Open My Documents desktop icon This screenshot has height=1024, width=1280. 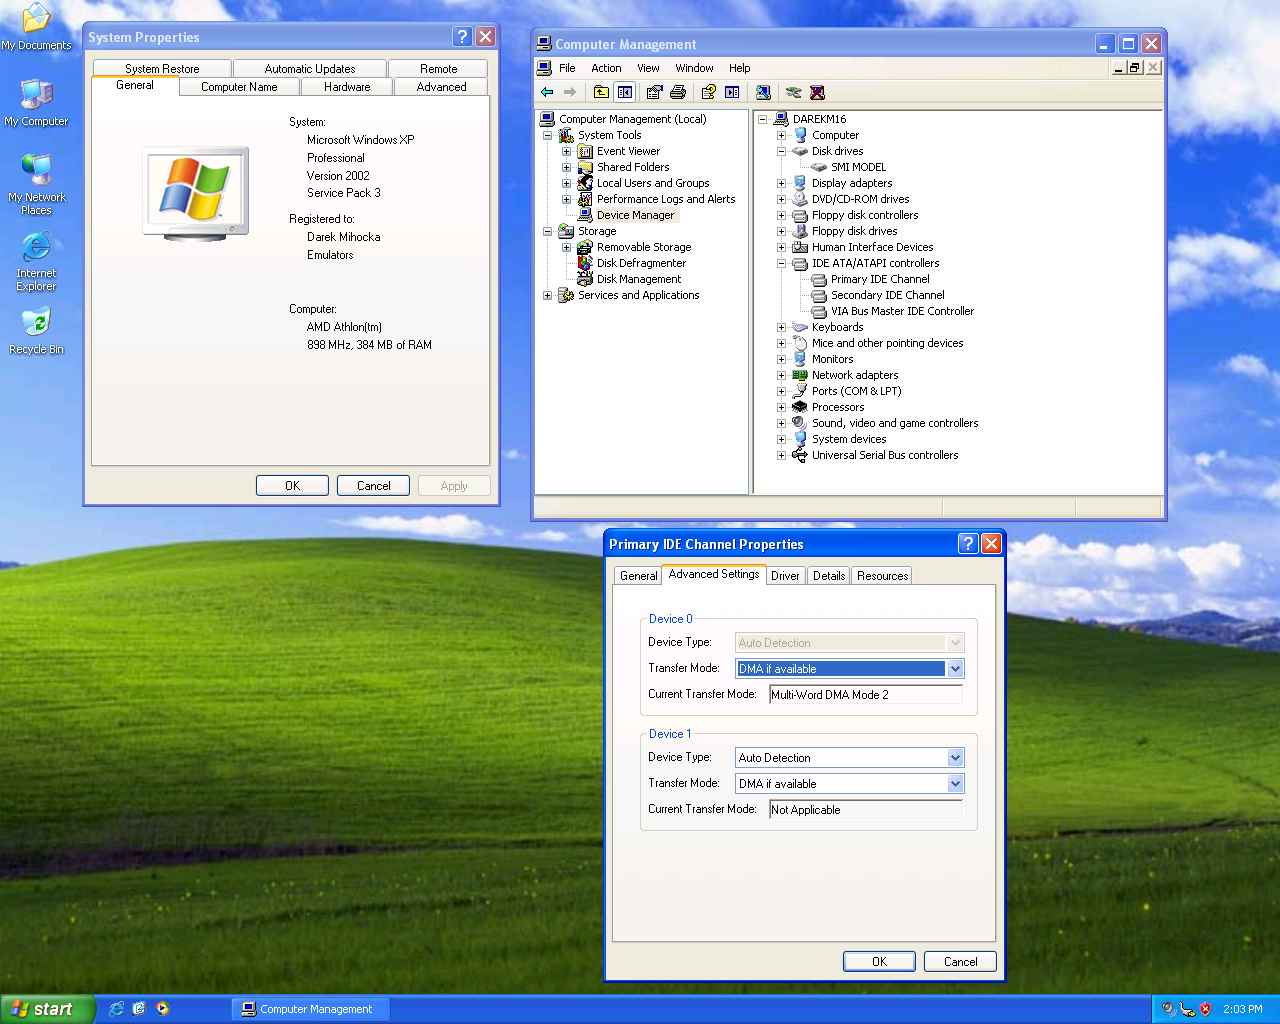(x=36, y=27)
